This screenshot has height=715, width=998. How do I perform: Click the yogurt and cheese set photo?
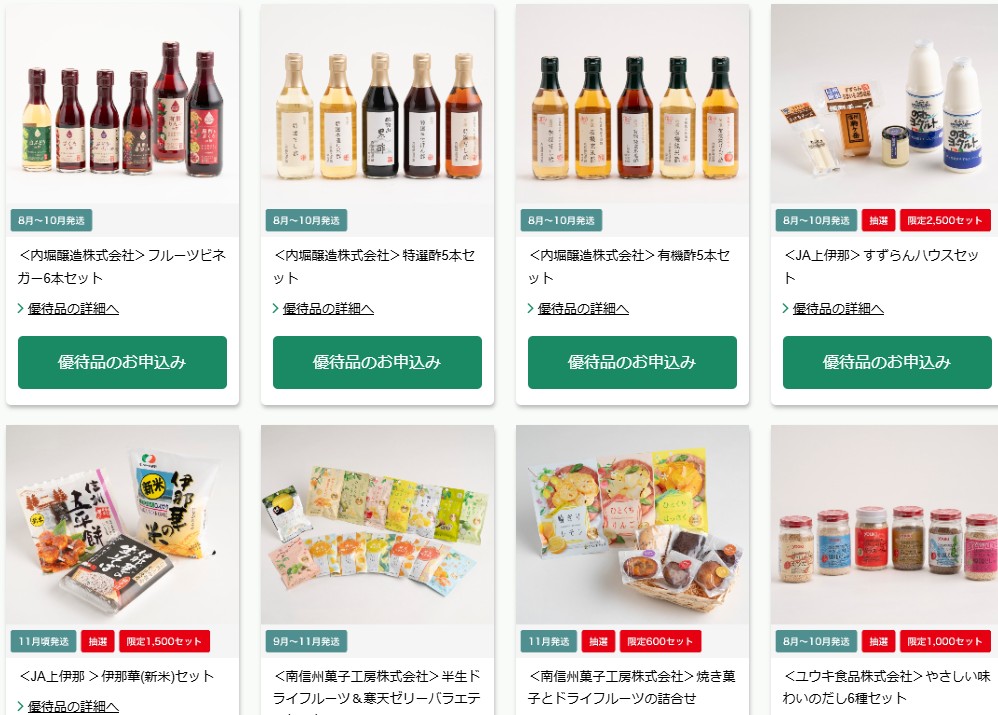click(884, 104)
